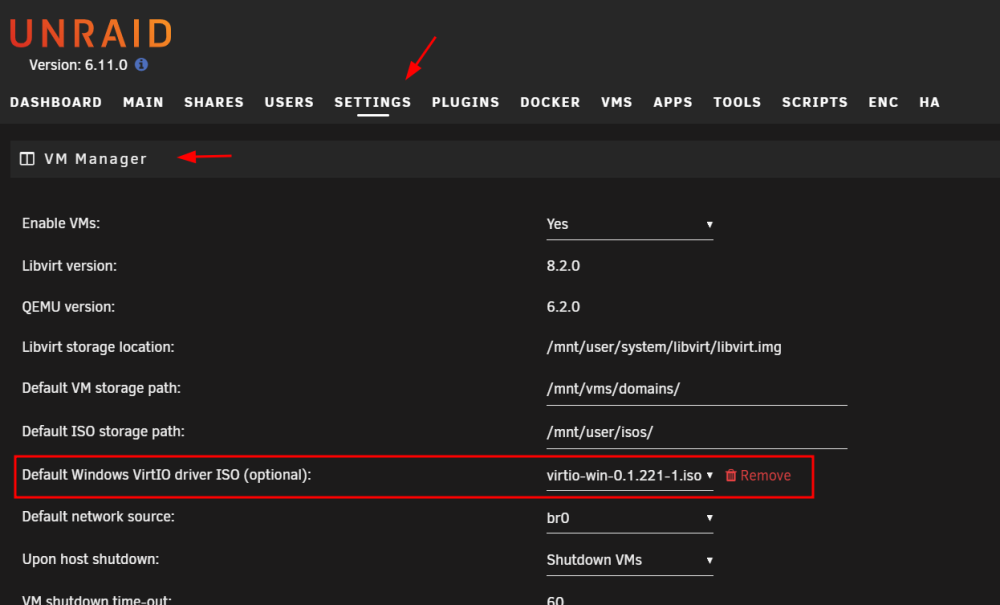This screenshot has width=1000, height=605.
Task: Click the Default Windows VirtIO driver ISO label
Action: coord(166,475)
